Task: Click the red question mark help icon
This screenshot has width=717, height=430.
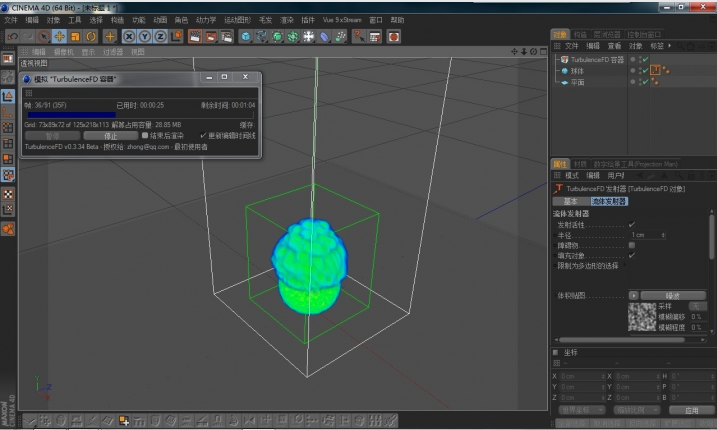Action: click(359, 37)
